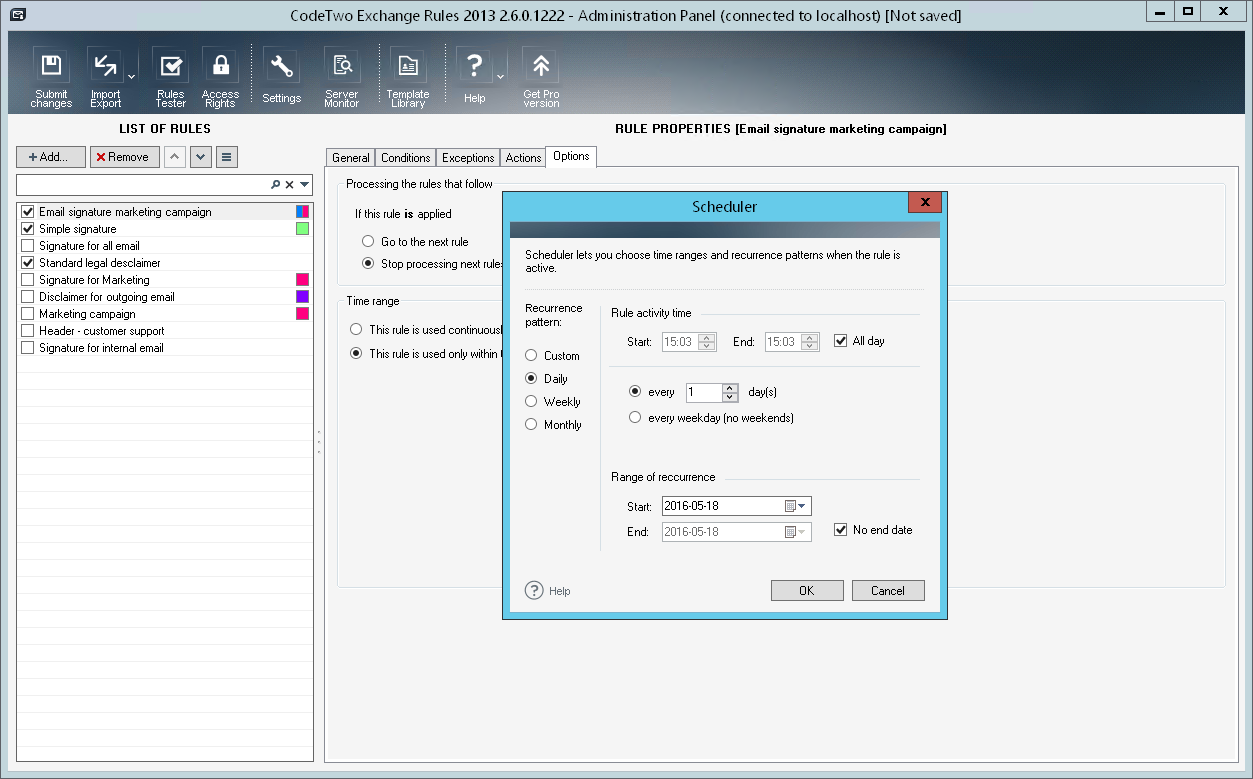The width and height of the screenshot is (1253, 779).
Task: Click the Signature for Marketing color swatch
Action: 302,280
